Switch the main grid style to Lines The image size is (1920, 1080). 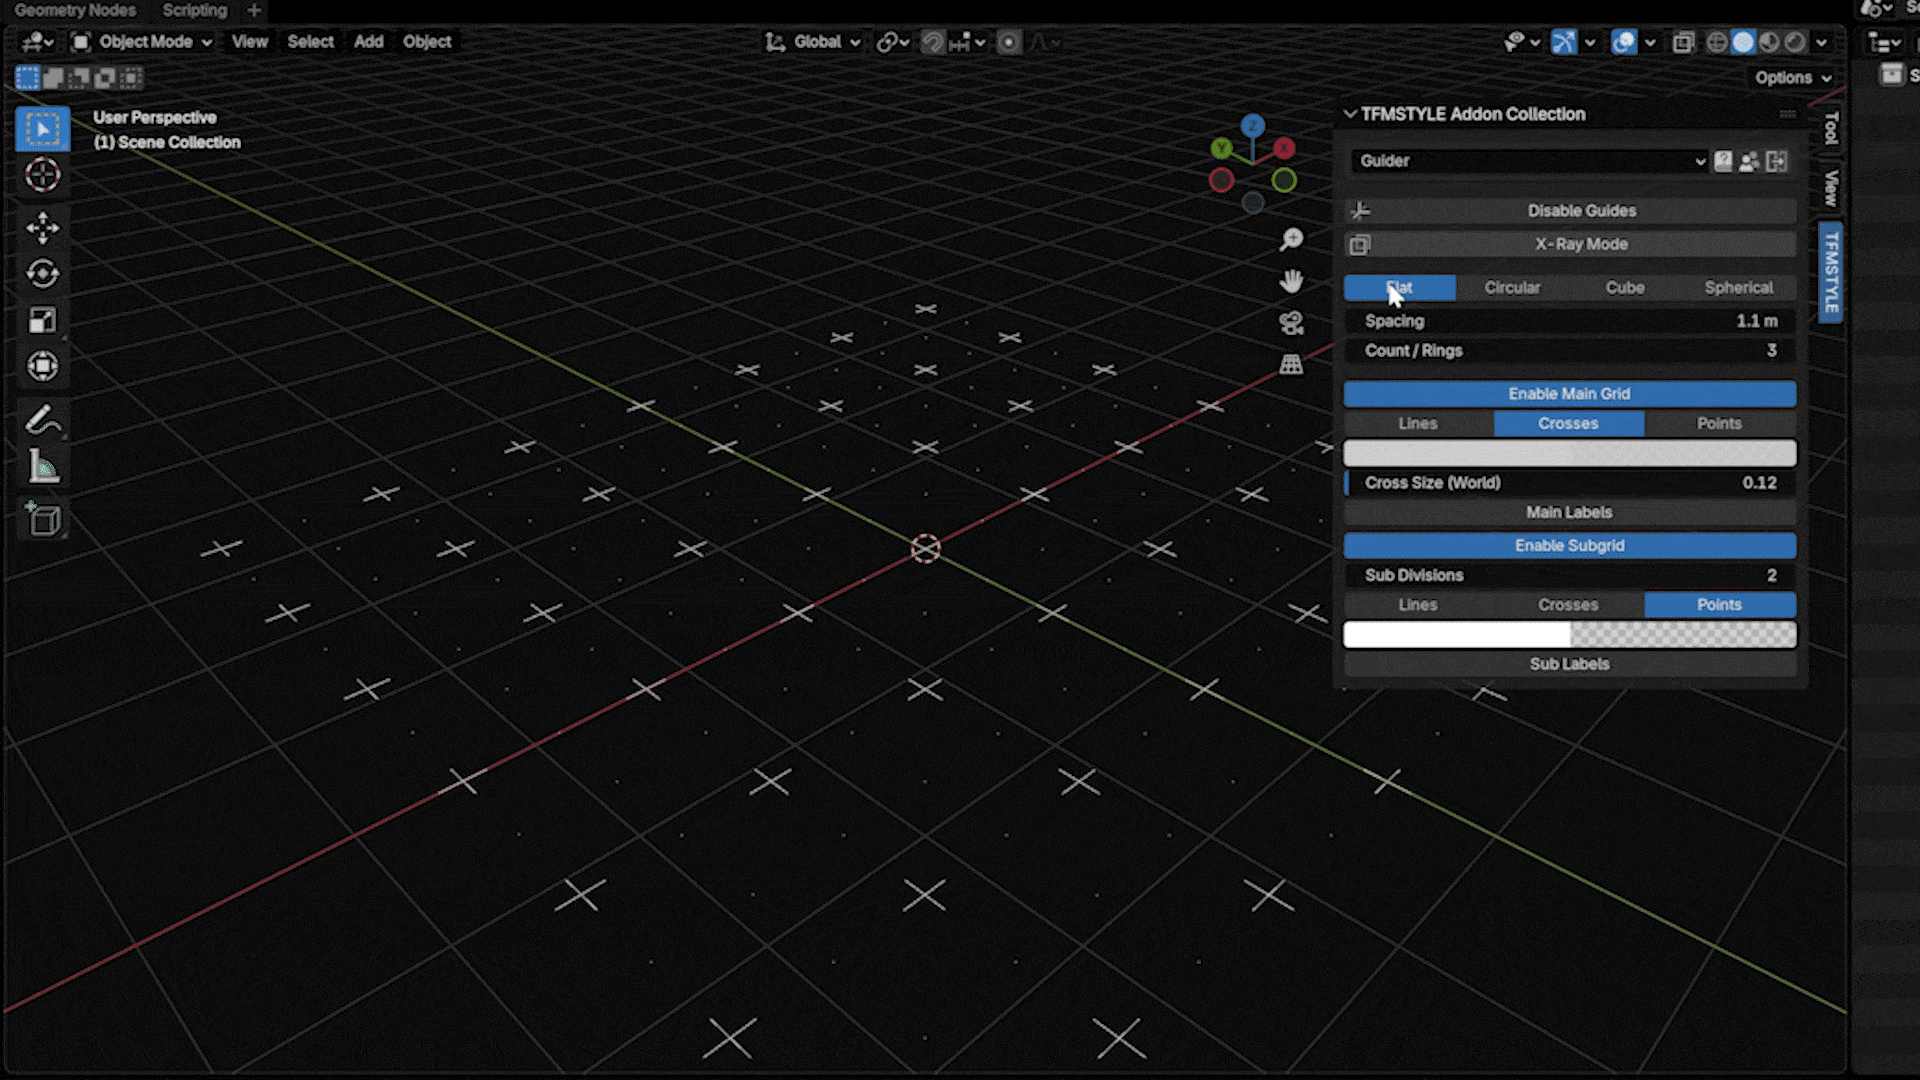pos(1417,424)
